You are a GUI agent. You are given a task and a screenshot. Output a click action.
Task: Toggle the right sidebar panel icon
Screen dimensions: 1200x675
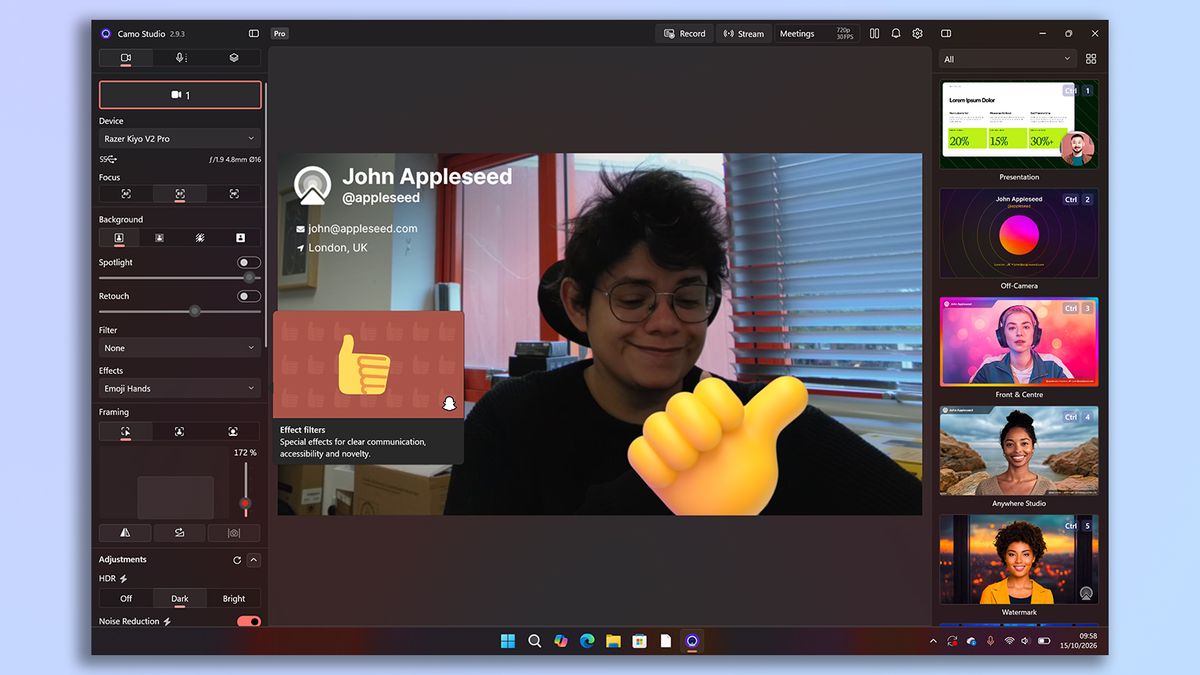(946, 33)
